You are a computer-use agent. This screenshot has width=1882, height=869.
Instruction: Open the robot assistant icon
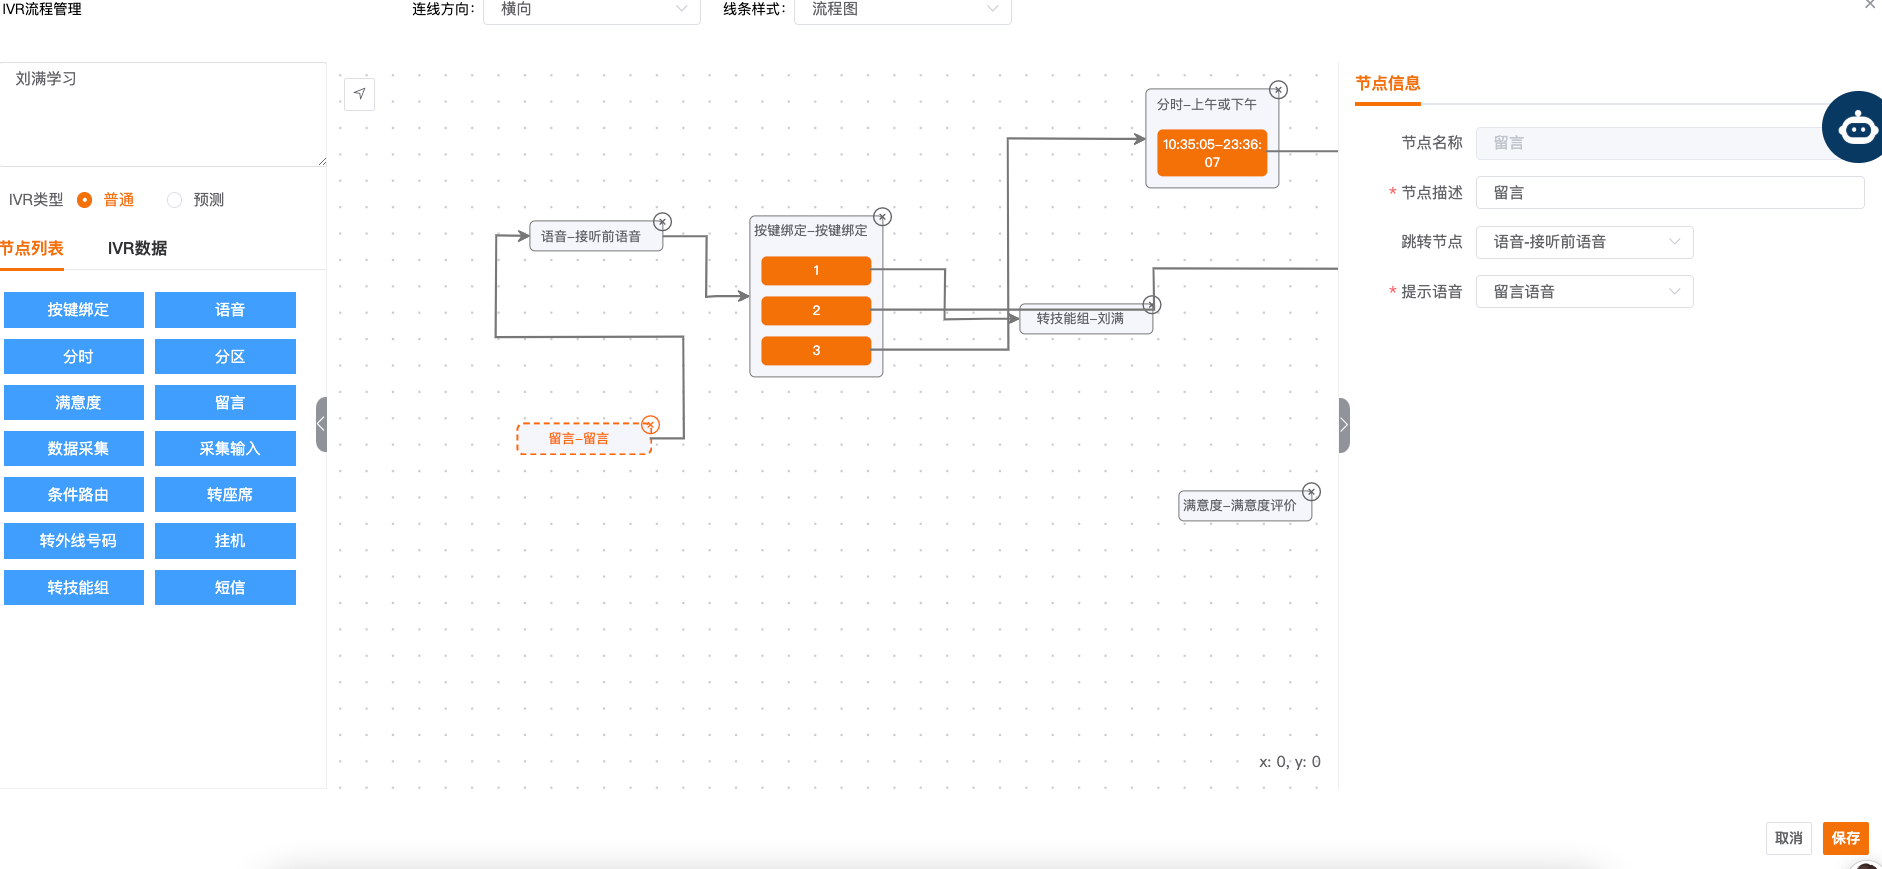point(1856,128)
